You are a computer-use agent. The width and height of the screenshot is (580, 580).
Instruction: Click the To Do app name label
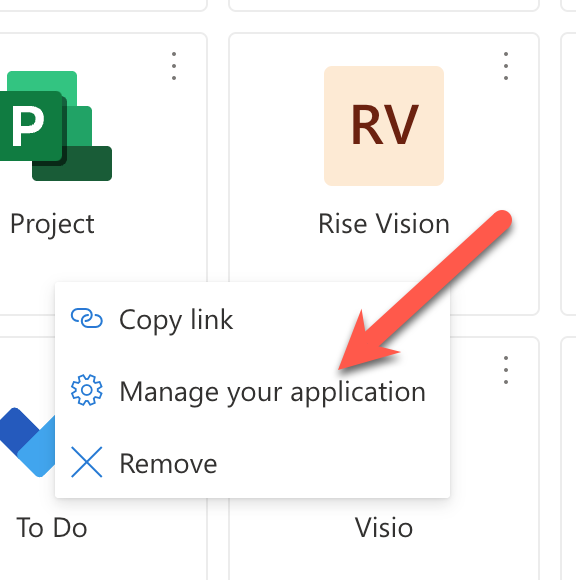[x=52, y=527]
